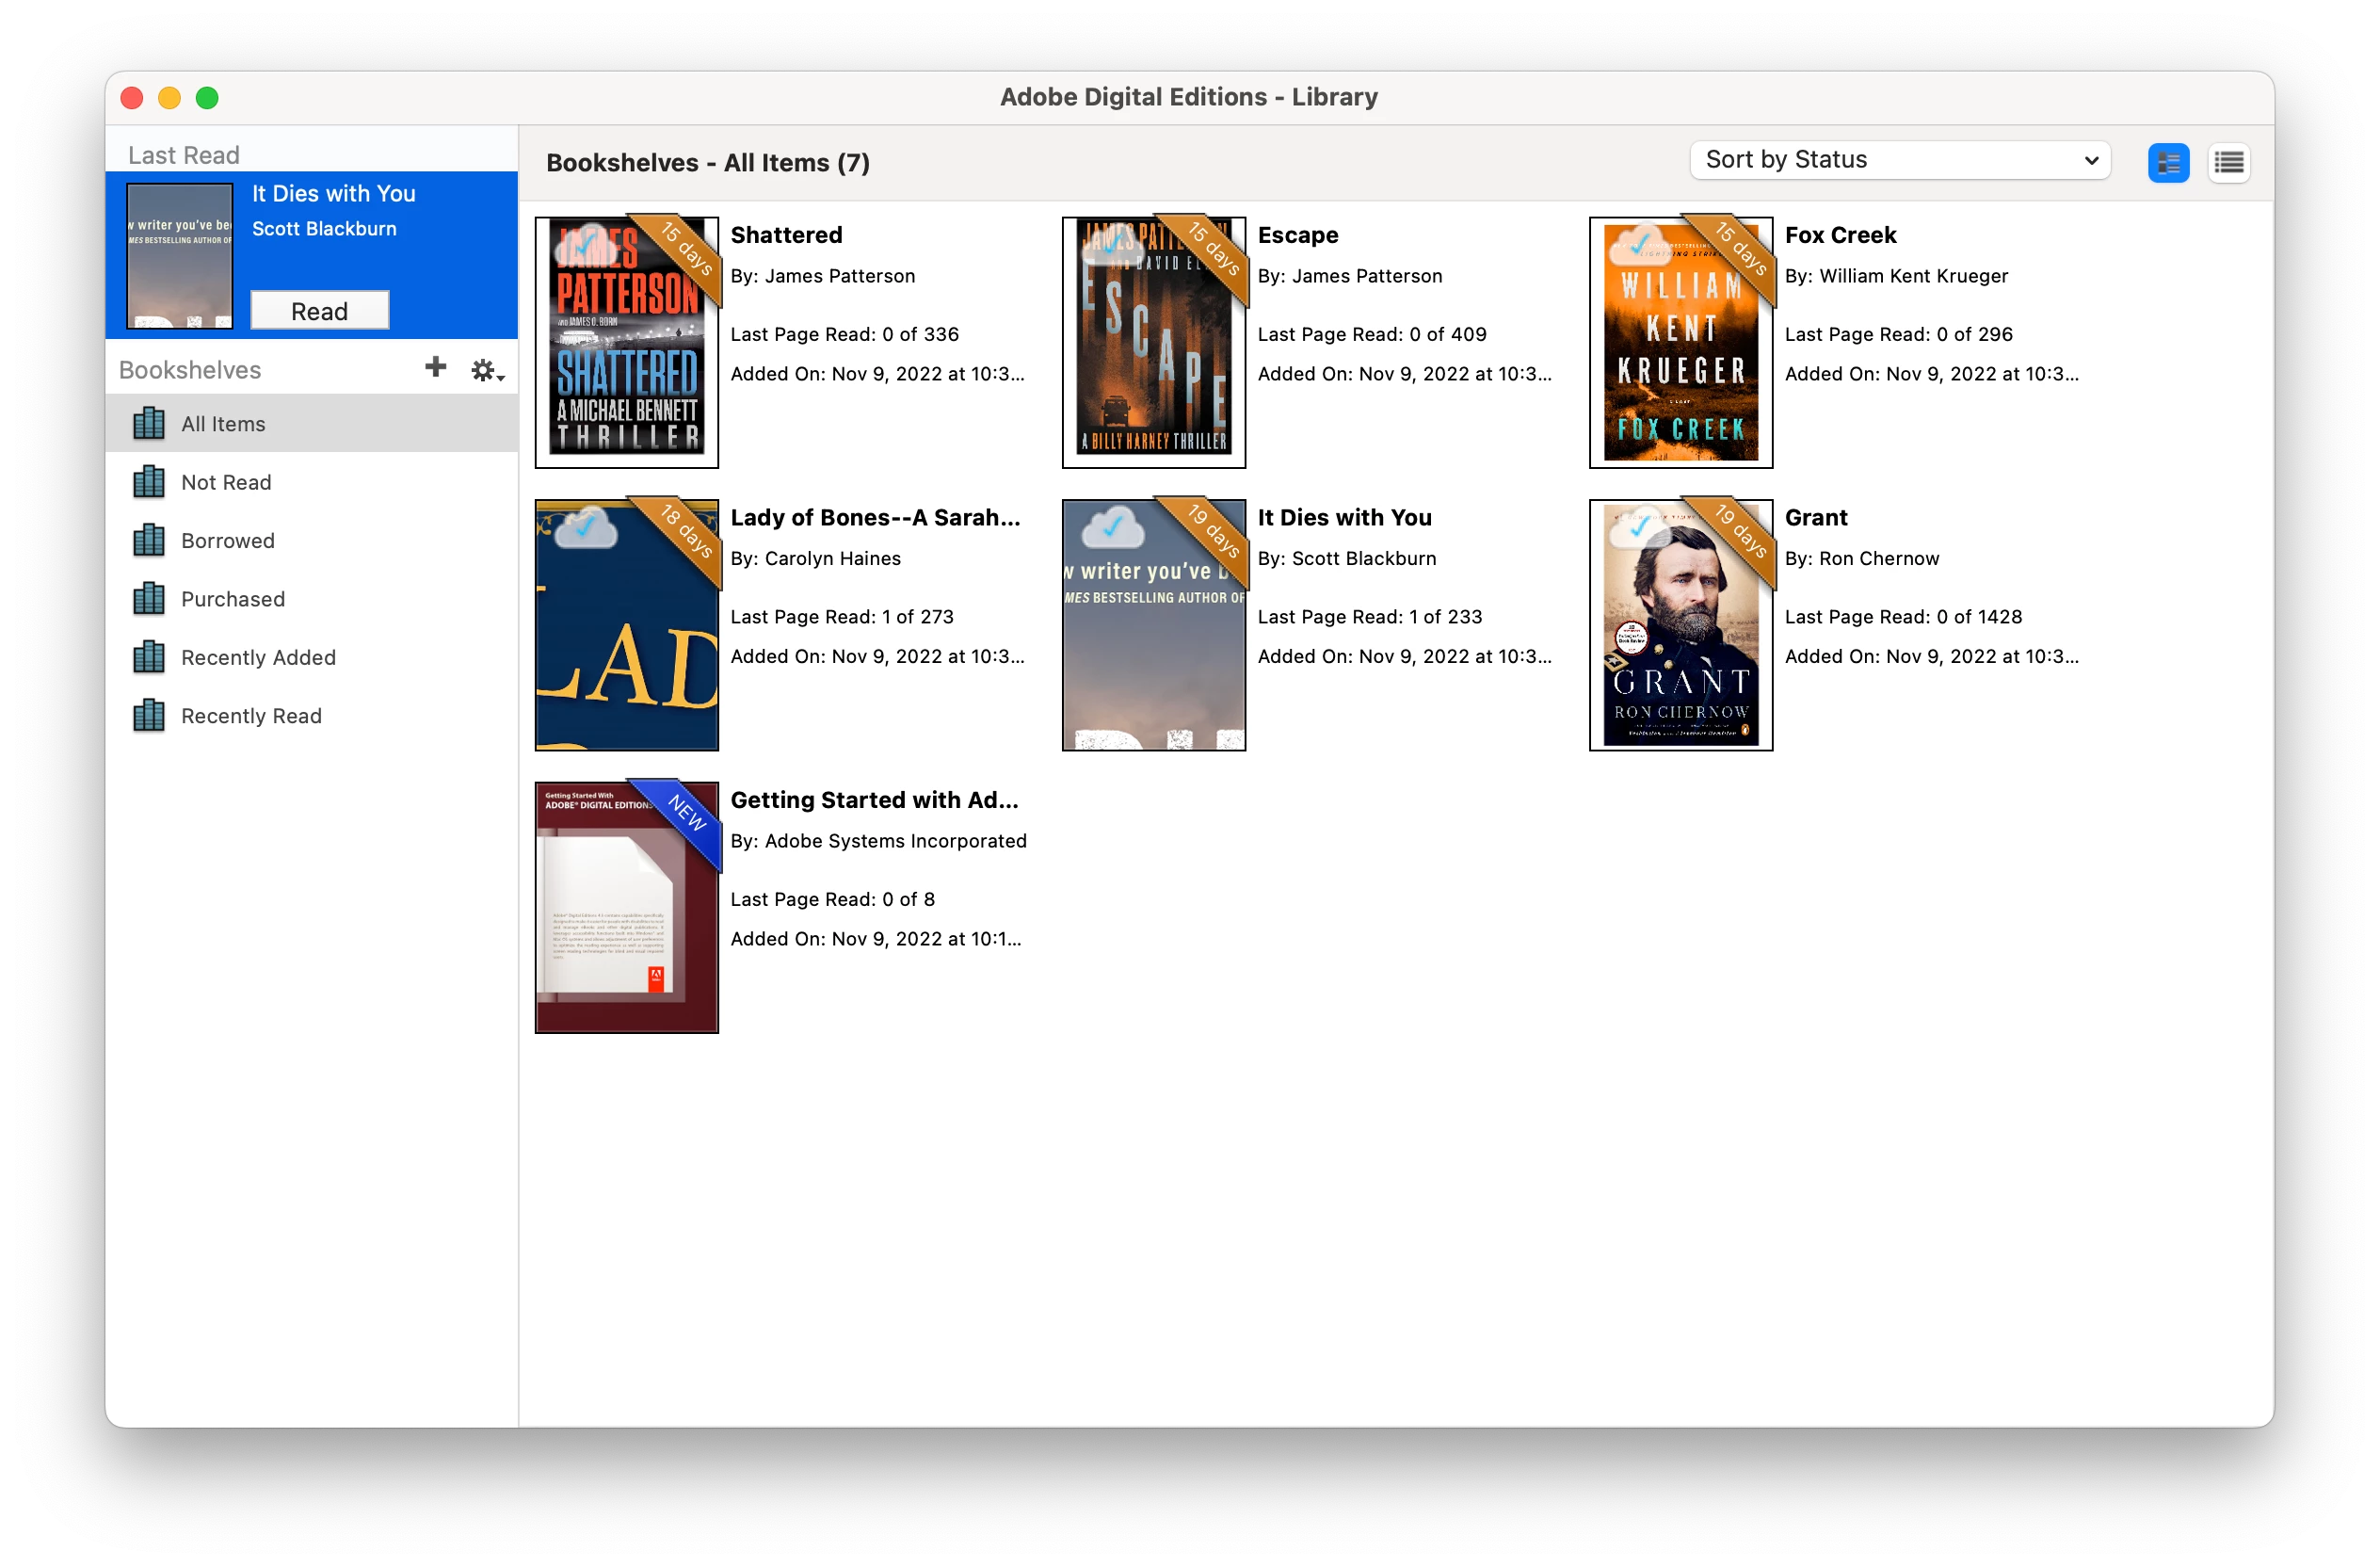Click the Last Read book cover thumbnail
The width and height of the screenshot is (2380, 1567).
tap(180, 256)
